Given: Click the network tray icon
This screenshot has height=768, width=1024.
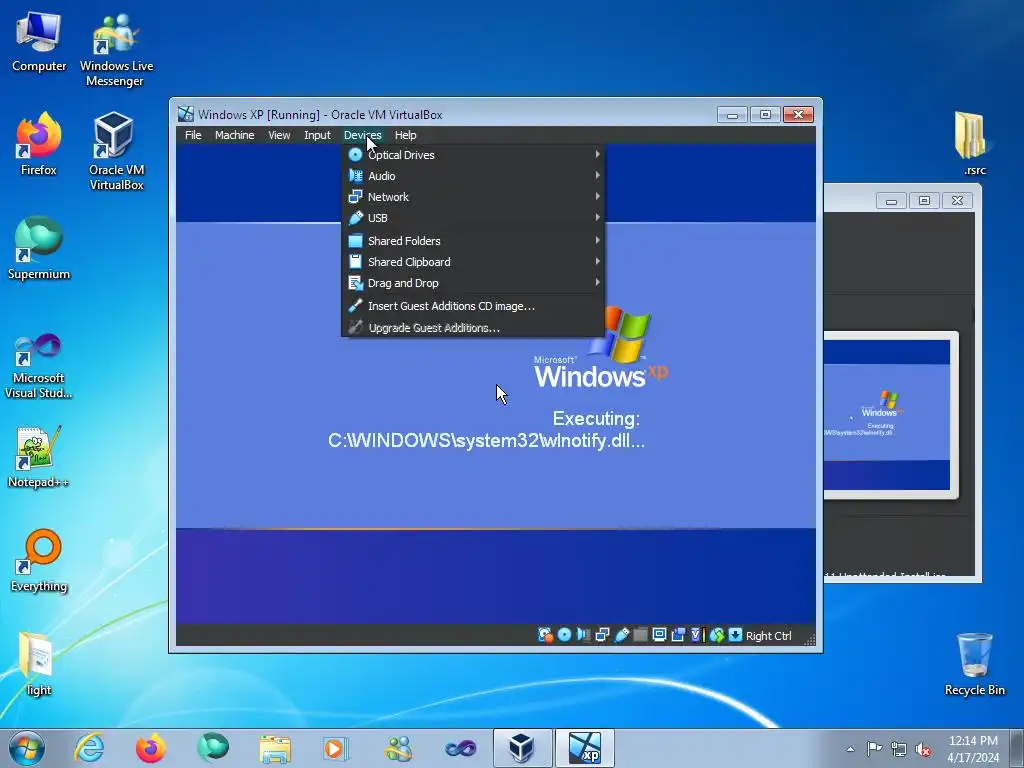Looking at the screenshot, I should pyautogui.click(x=899, y=749).
